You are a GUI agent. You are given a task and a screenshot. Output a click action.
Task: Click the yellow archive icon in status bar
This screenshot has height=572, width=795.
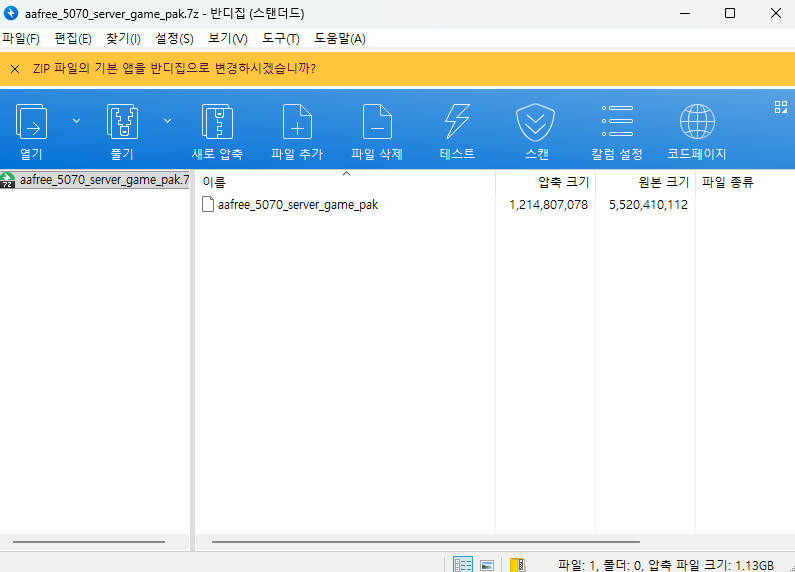point(518,564)
